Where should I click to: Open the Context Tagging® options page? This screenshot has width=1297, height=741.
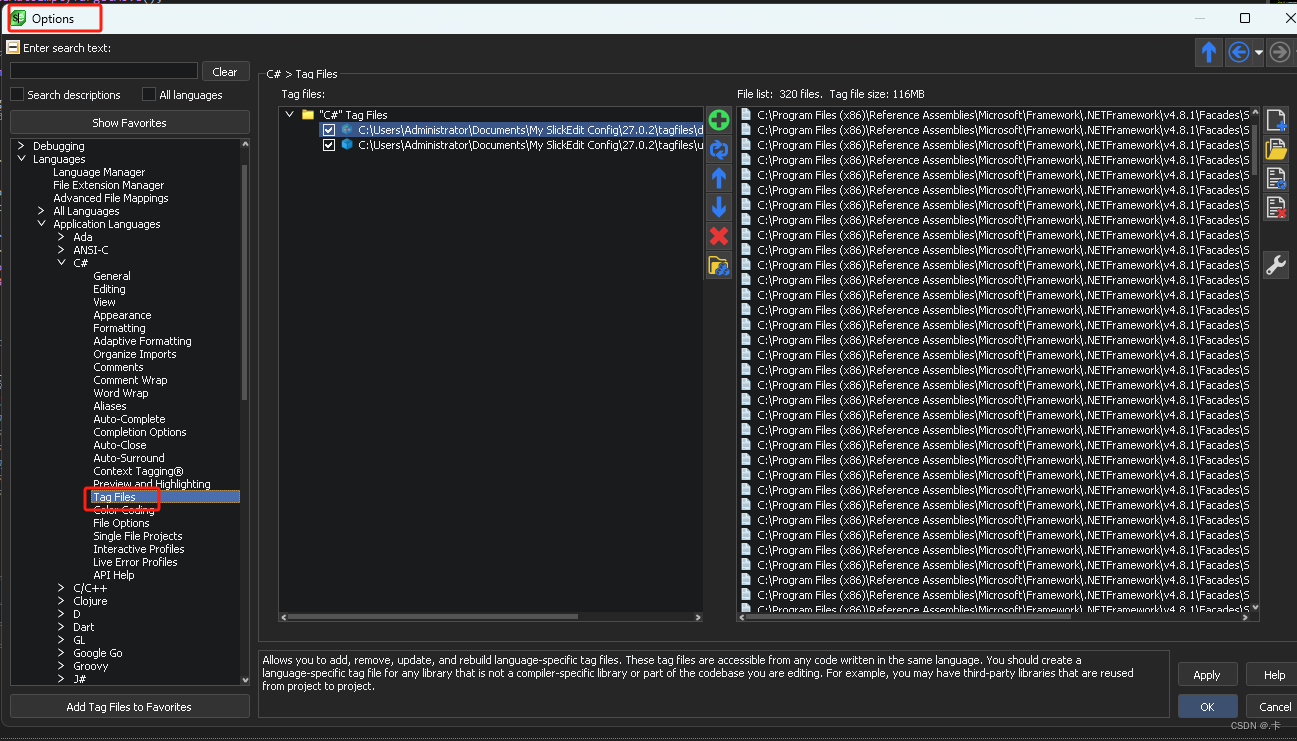click(138, 471)
